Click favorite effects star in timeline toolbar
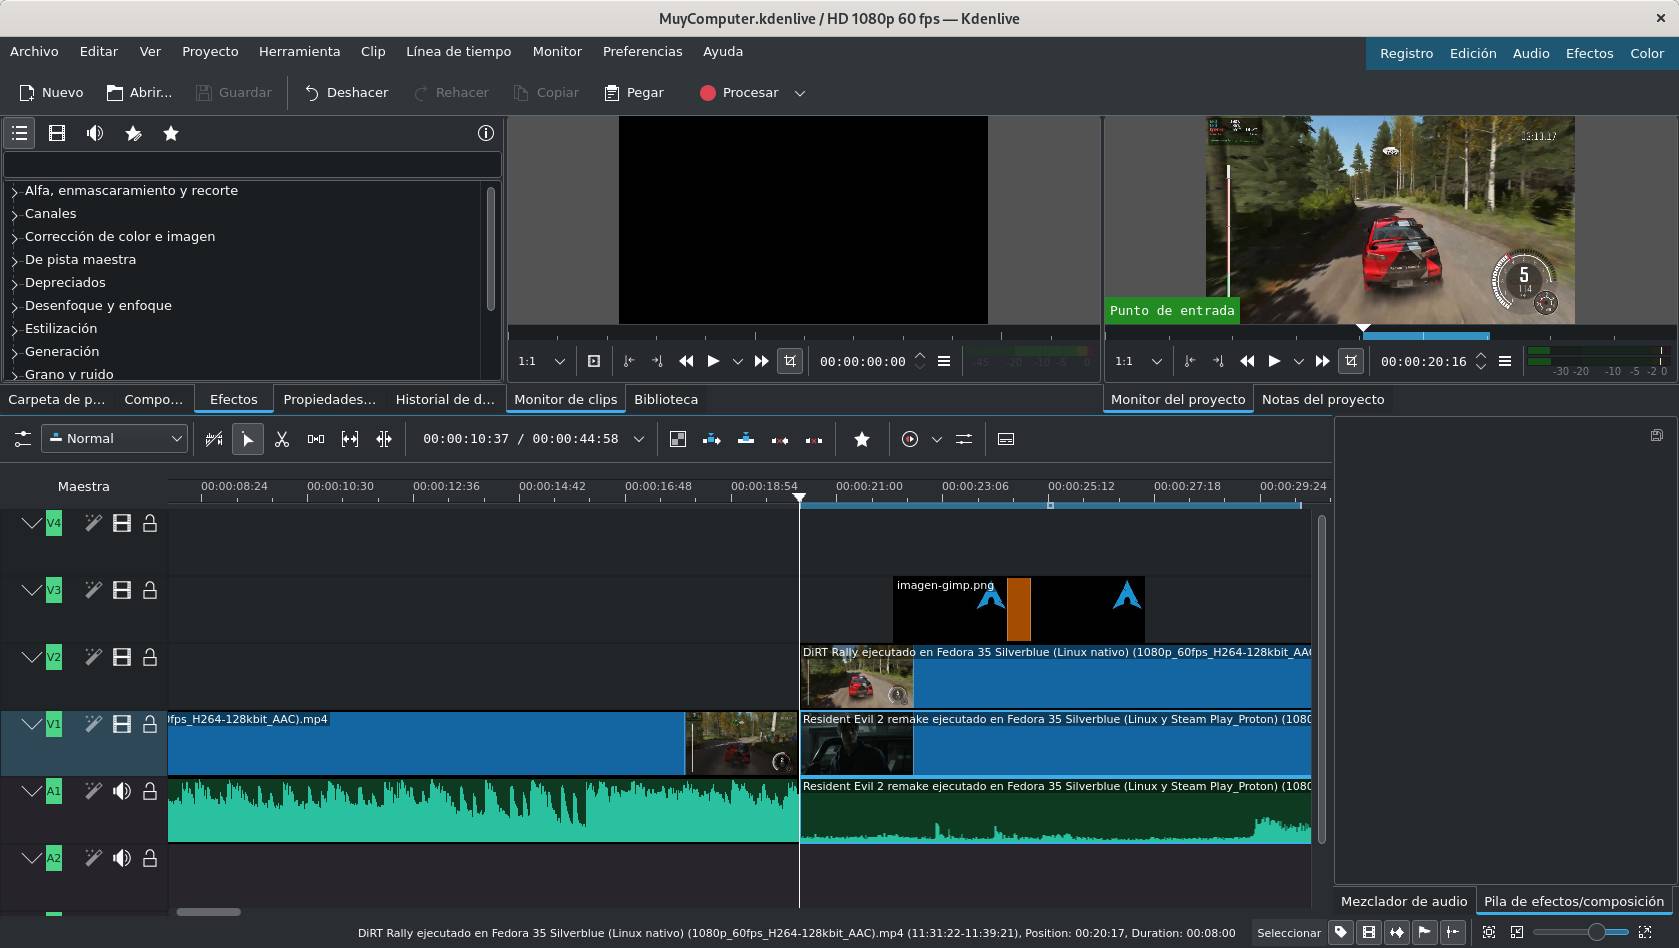 pos(862,439)
